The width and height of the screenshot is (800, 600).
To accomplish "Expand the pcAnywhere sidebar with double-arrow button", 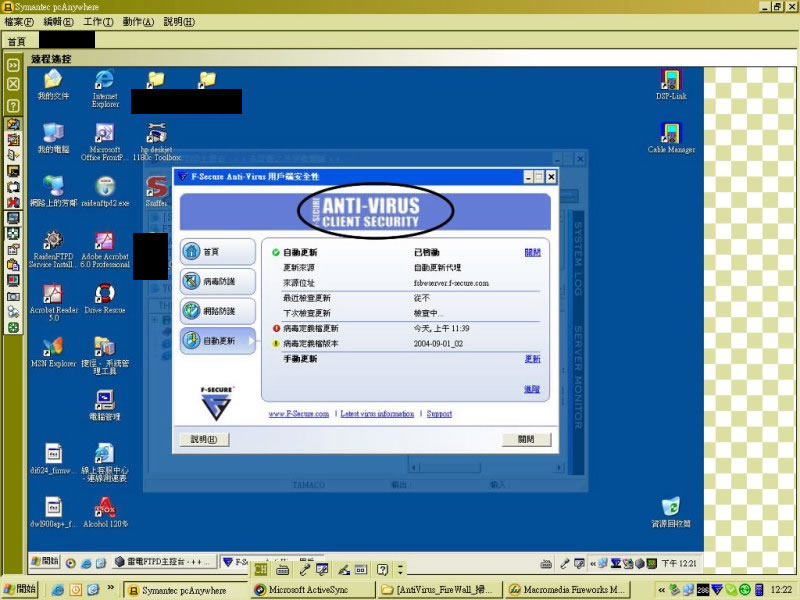I will point(13,65).
